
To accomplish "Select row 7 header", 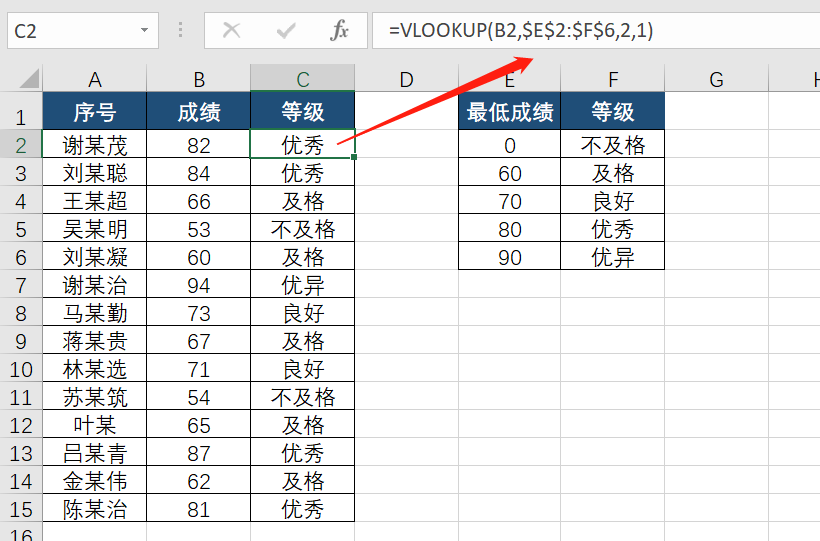I will tap(21, 286).
